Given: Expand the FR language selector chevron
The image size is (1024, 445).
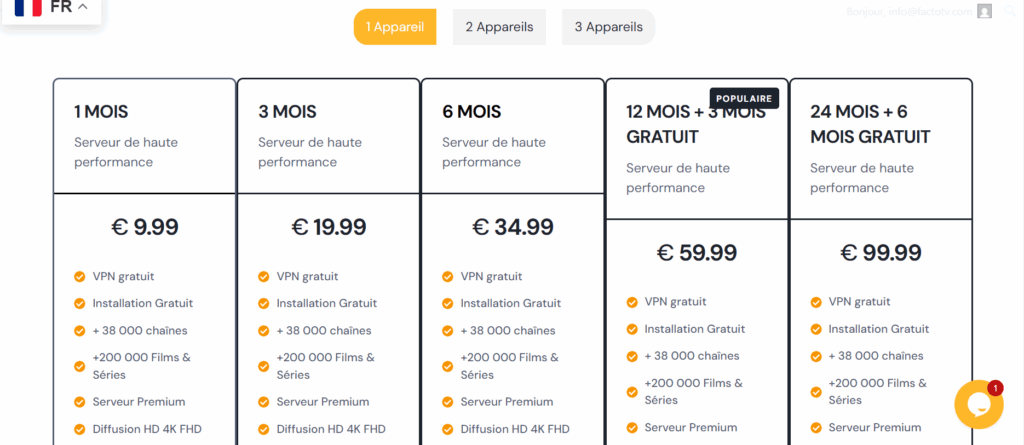Looking at the screenshot, I should tap(82, 7).
